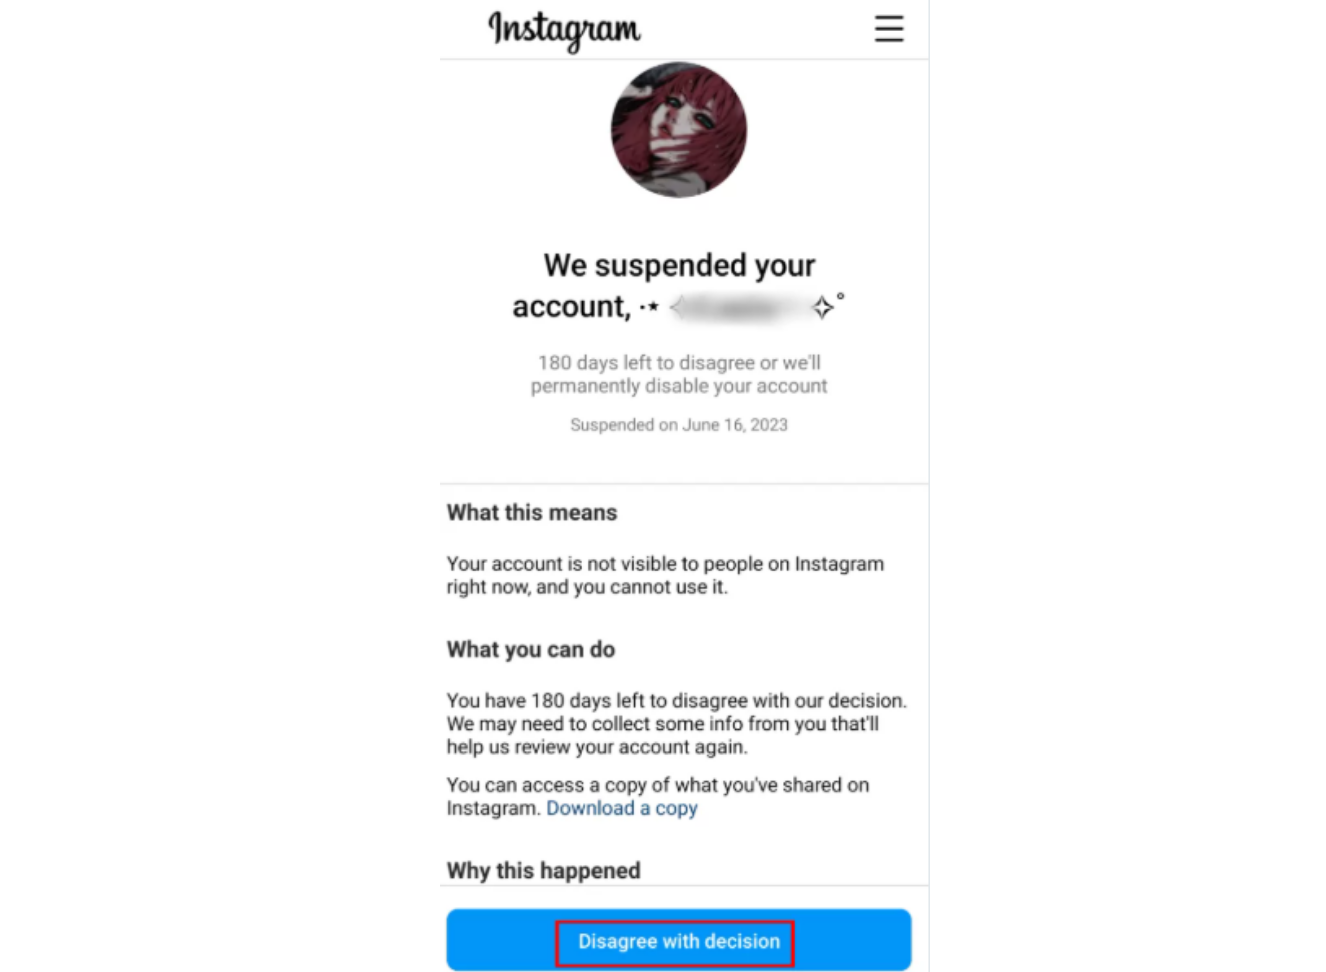Screen dimensions: 1326x972
Task: Click the 'right now, and you cannot use it' line
Action: 587,587
